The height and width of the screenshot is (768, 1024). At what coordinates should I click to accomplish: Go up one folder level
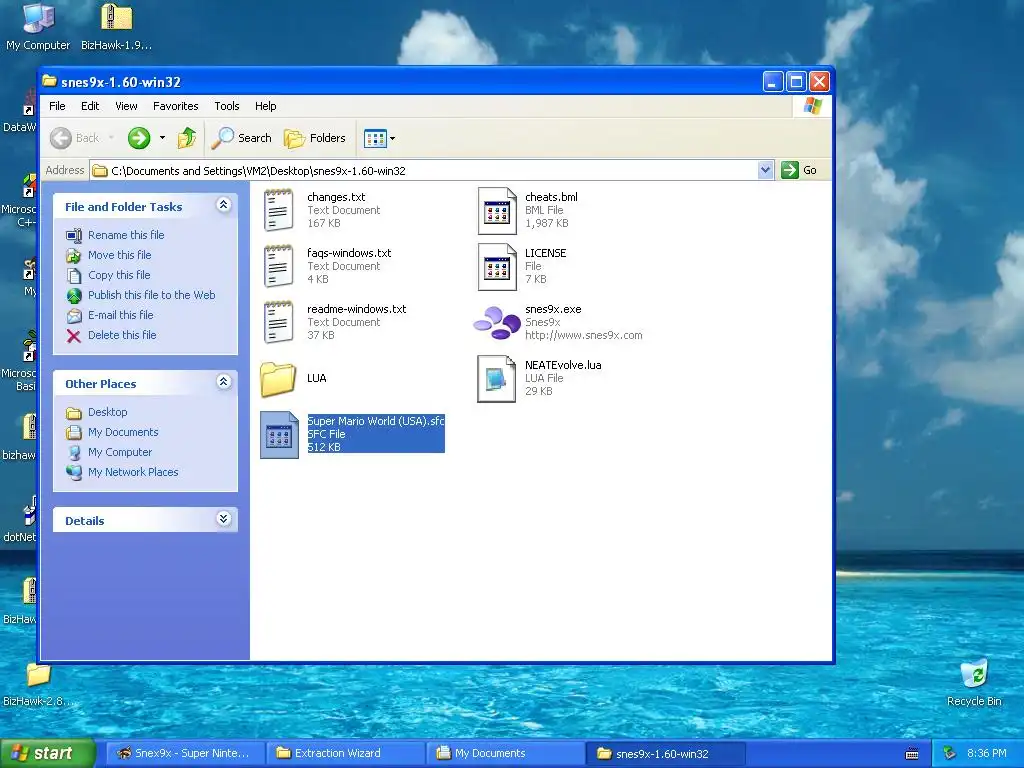[x=187, y=138]
